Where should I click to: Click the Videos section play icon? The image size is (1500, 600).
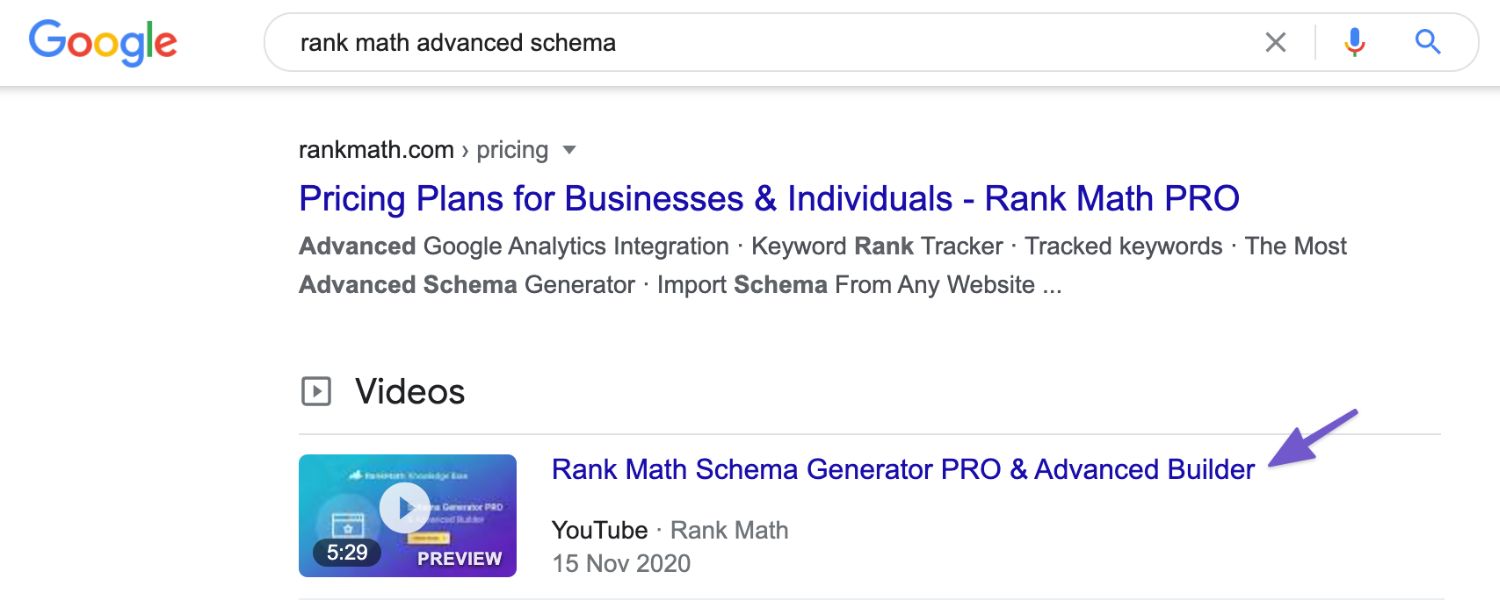[316, 391]
